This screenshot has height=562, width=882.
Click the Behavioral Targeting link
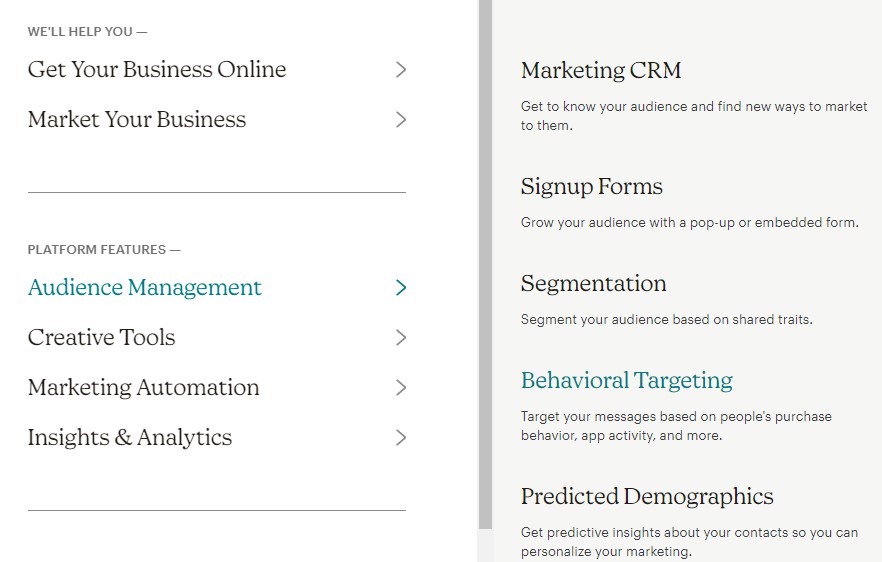point(627,380)
